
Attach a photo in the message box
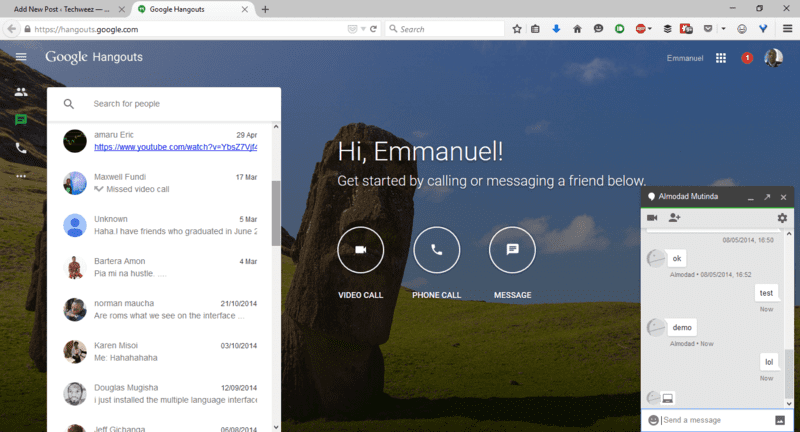tap(780, 420)
